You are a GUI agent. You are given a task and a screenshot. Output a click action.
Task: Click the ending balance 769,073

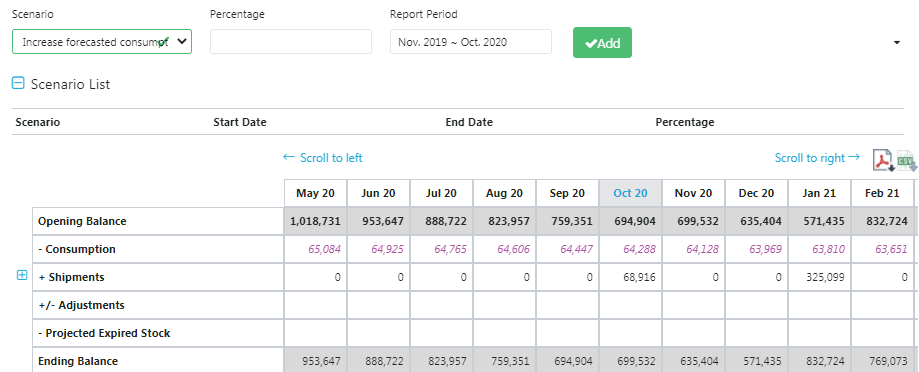click(890, 361)
